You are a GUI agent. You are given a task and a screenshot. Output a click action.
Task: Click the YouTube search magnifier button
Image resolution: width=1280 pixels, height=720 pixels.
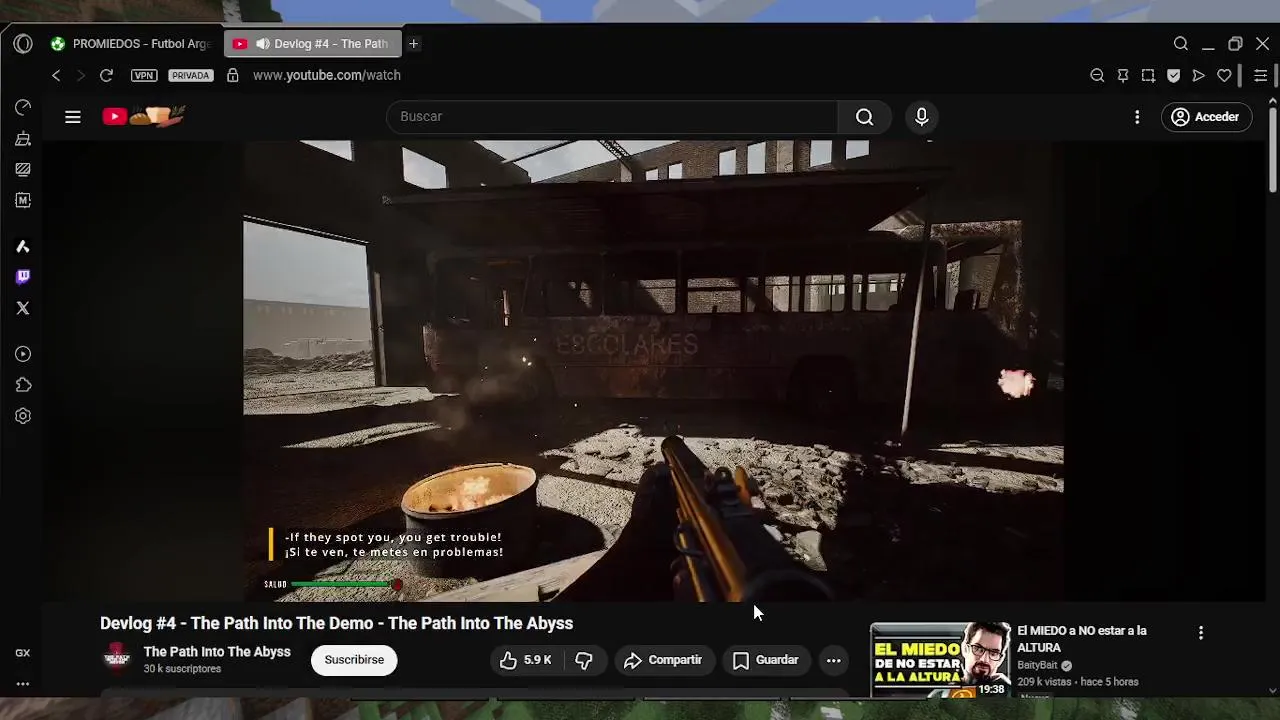864,117
